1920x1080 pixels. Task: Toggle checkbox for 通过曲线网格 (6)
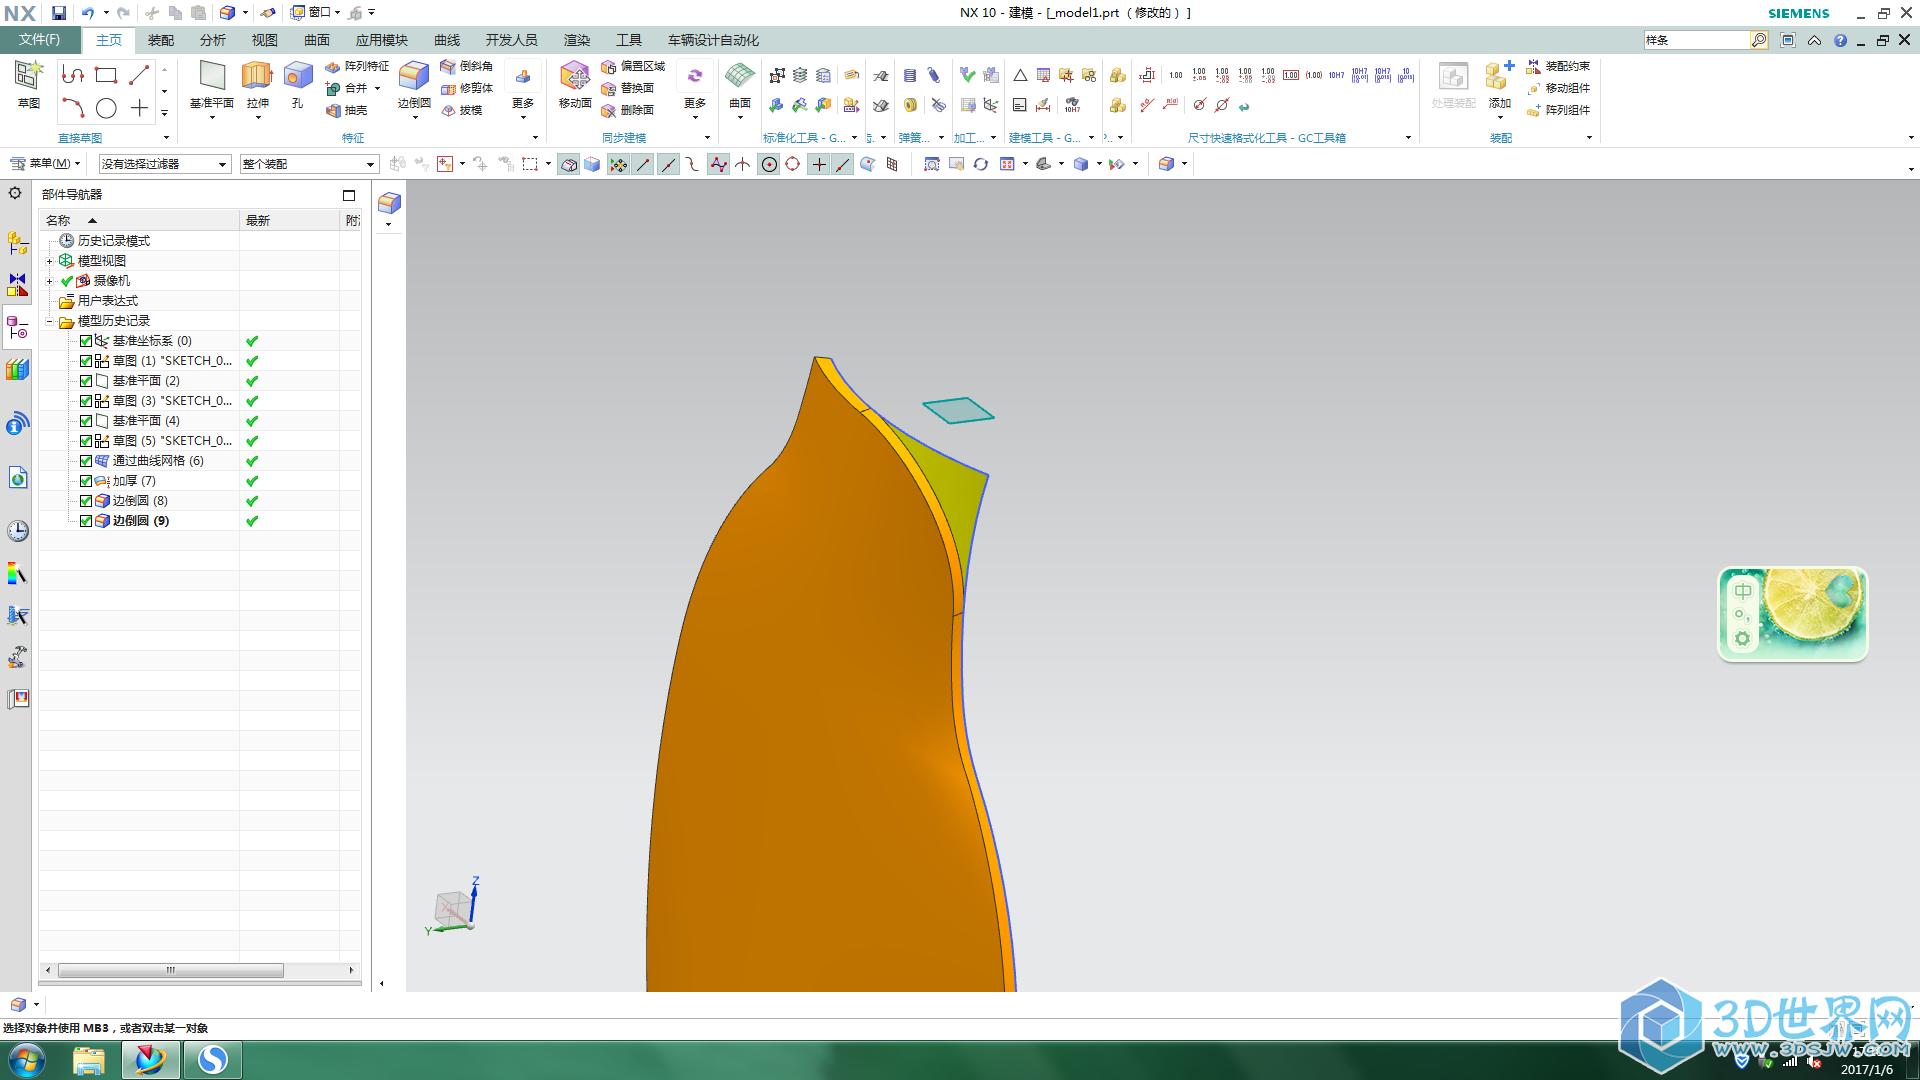[86, 461]
